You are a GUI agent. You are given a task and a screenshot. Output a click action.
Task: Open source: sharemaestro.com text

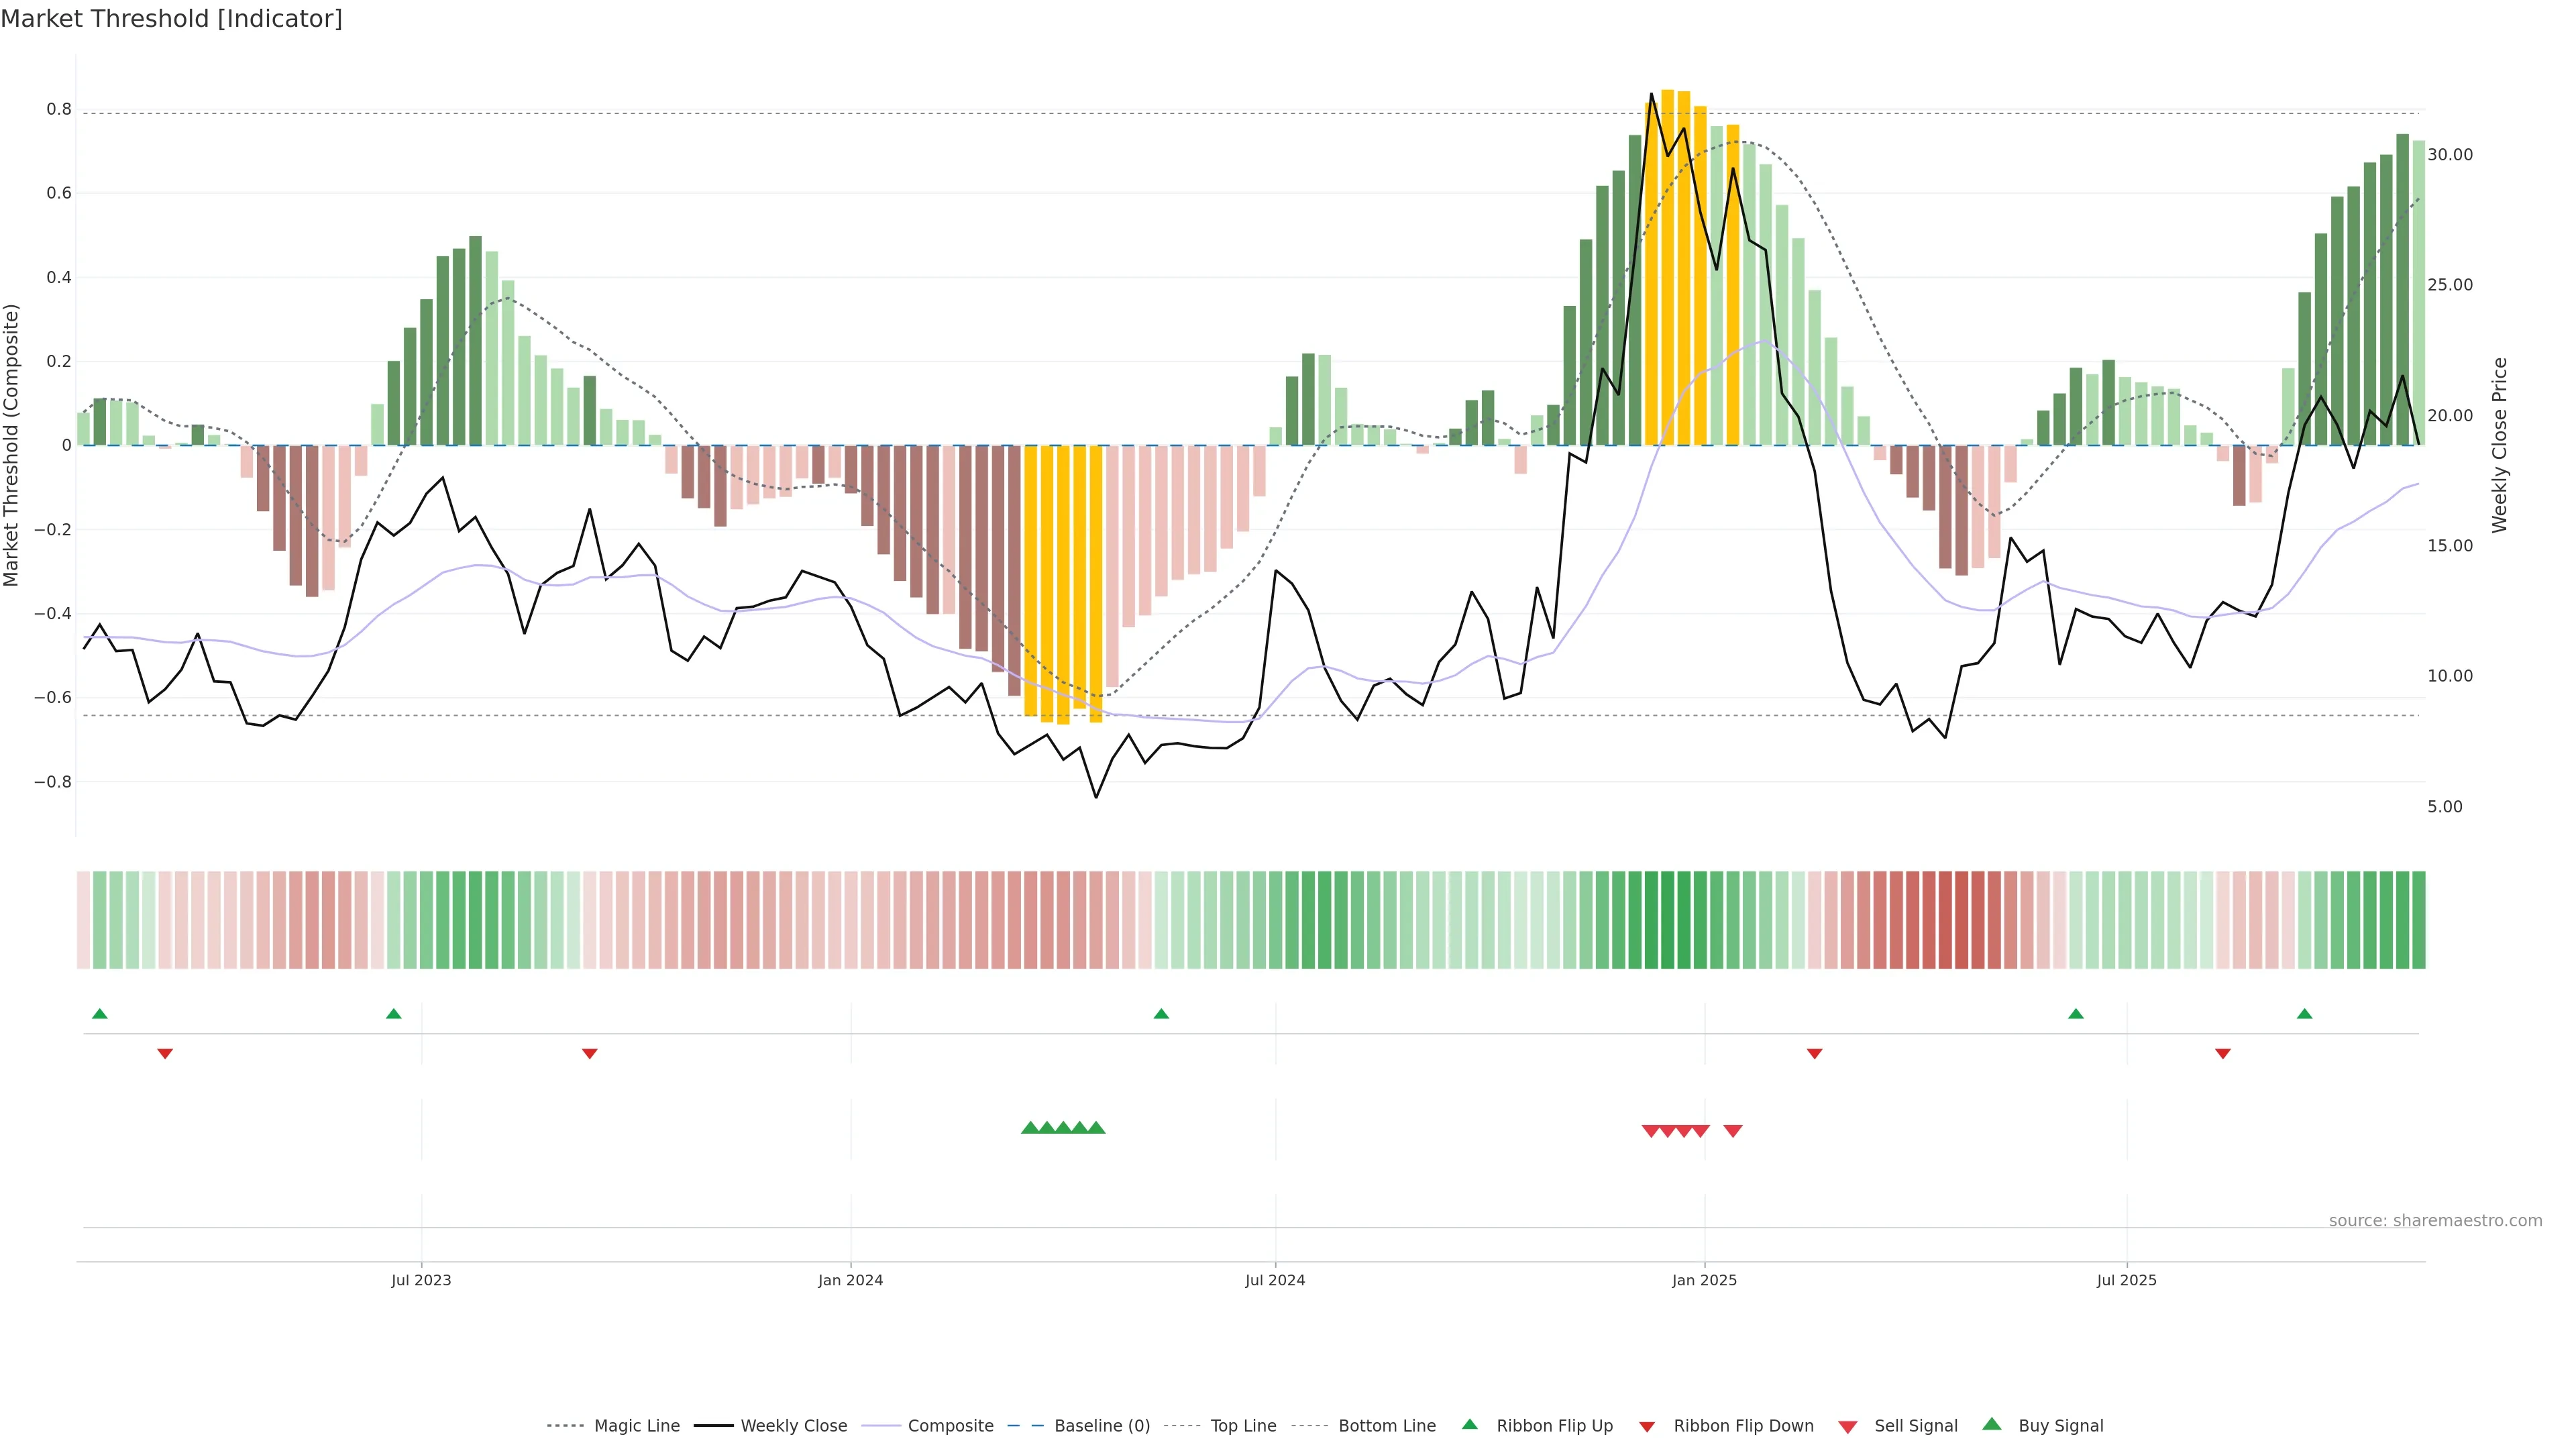tap(2435, 1221)
